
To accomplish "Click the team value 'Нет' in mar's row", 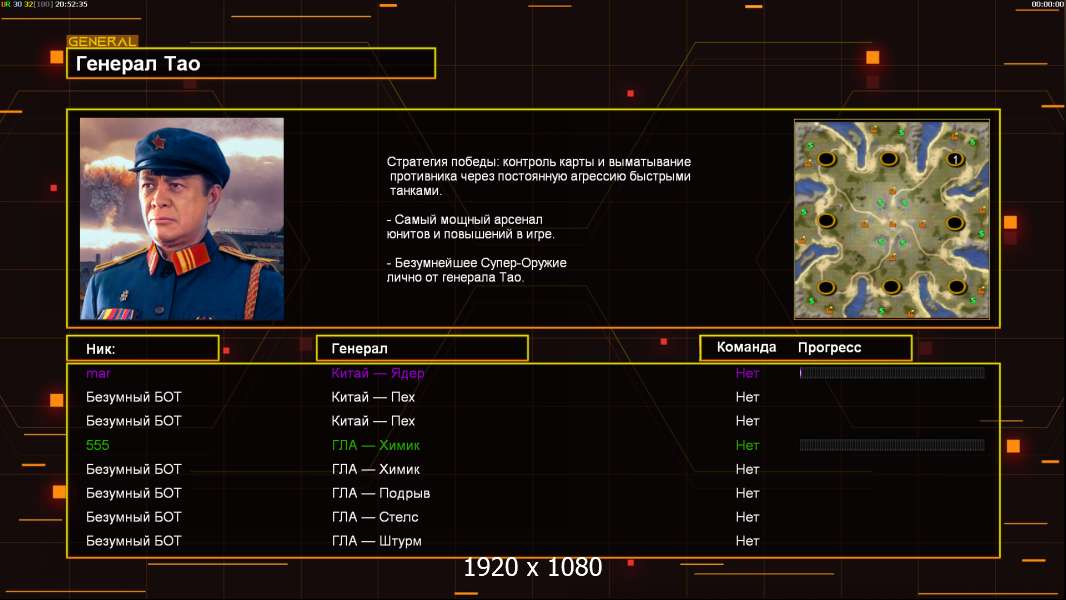I will pos(747,373).
